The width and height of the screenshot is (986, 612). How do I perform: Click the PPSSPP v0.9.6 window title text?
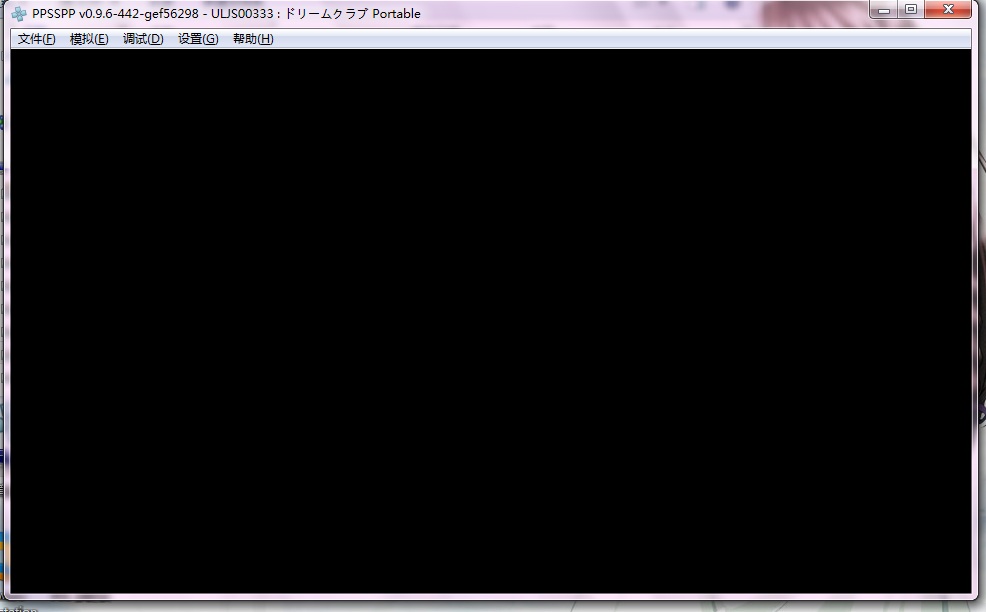click(x=116, y=14)
